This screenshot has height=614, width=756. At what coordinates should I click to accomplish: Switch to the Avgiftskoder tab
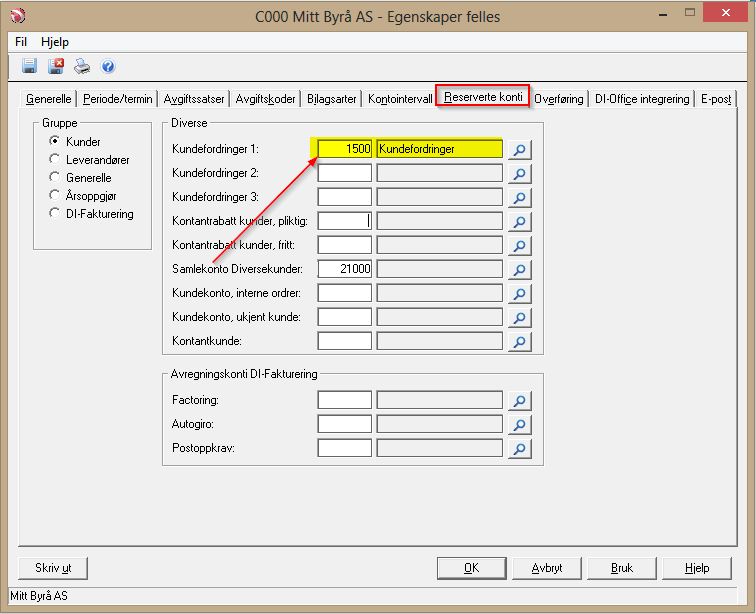pyautogui.click(x=265, y=99)
